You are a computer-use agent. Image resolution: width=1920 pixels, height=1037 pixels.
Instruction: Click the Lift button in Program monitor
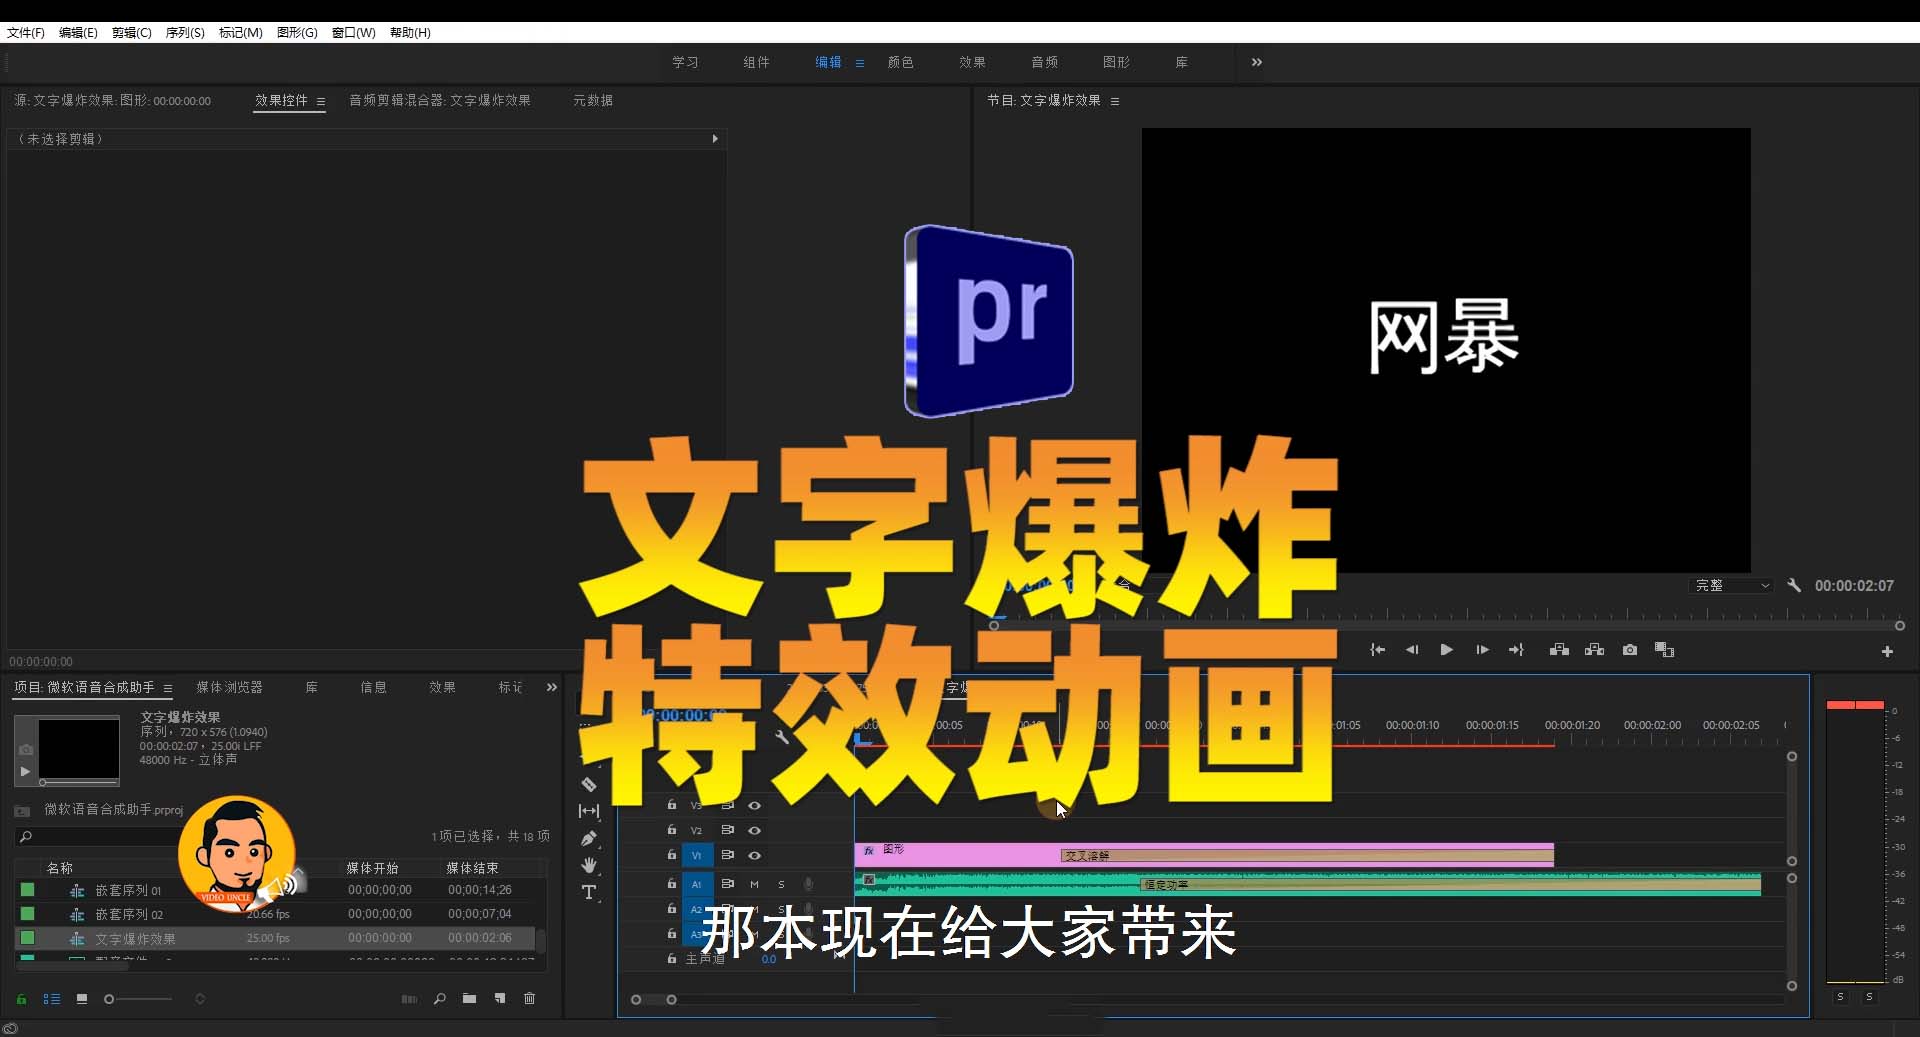click(x=1559, y=650)
